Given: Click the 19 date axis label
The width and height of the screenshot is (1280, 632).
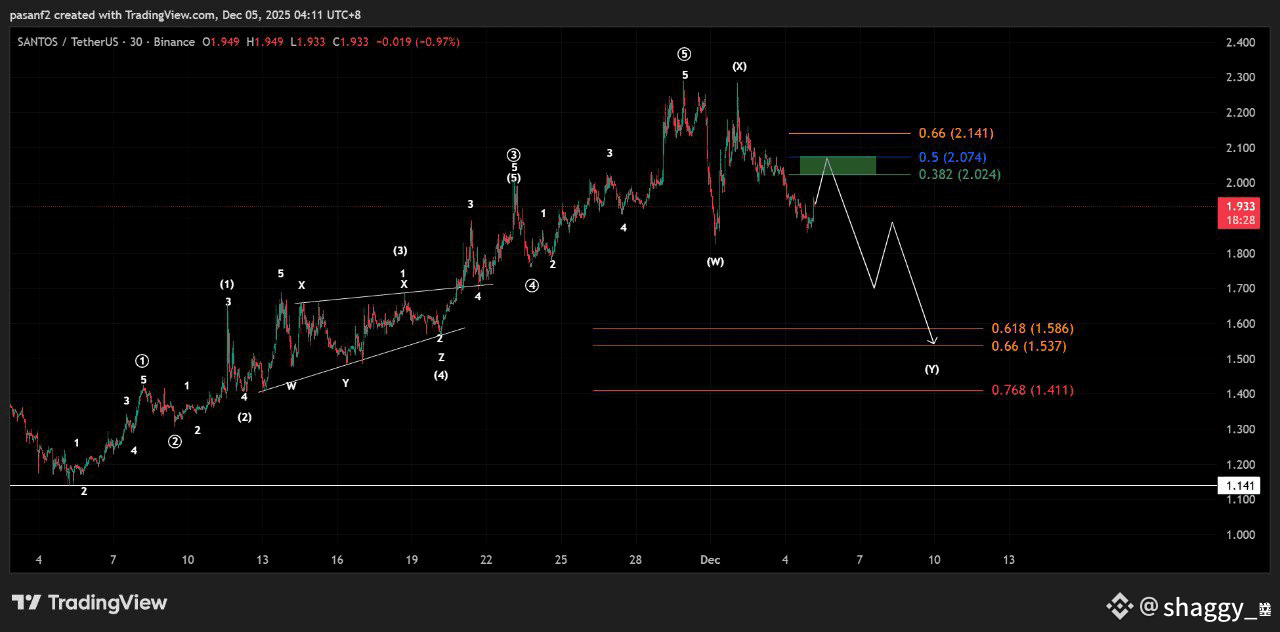Looking at the screenshot, I should [412, 559].
